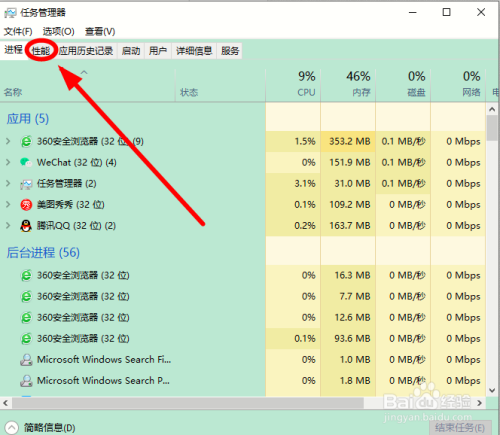Screen dimensions: 500x435
Task: Open the 查看(V) menu
Action: point(100,32)
